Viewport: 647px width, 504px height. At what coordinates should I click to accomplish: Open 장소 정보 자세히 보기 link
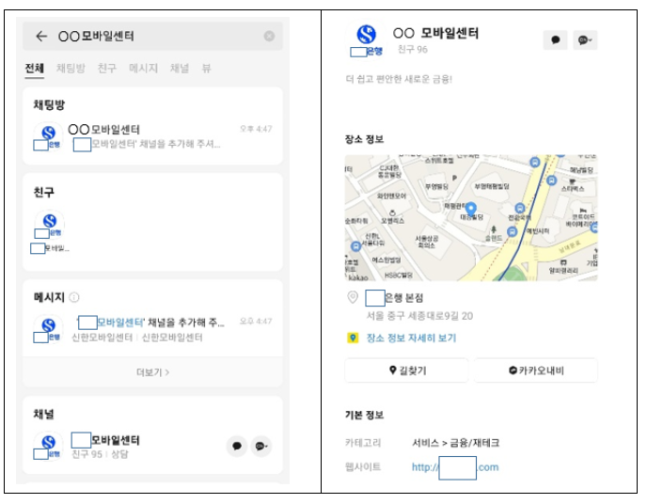[411, 338]
